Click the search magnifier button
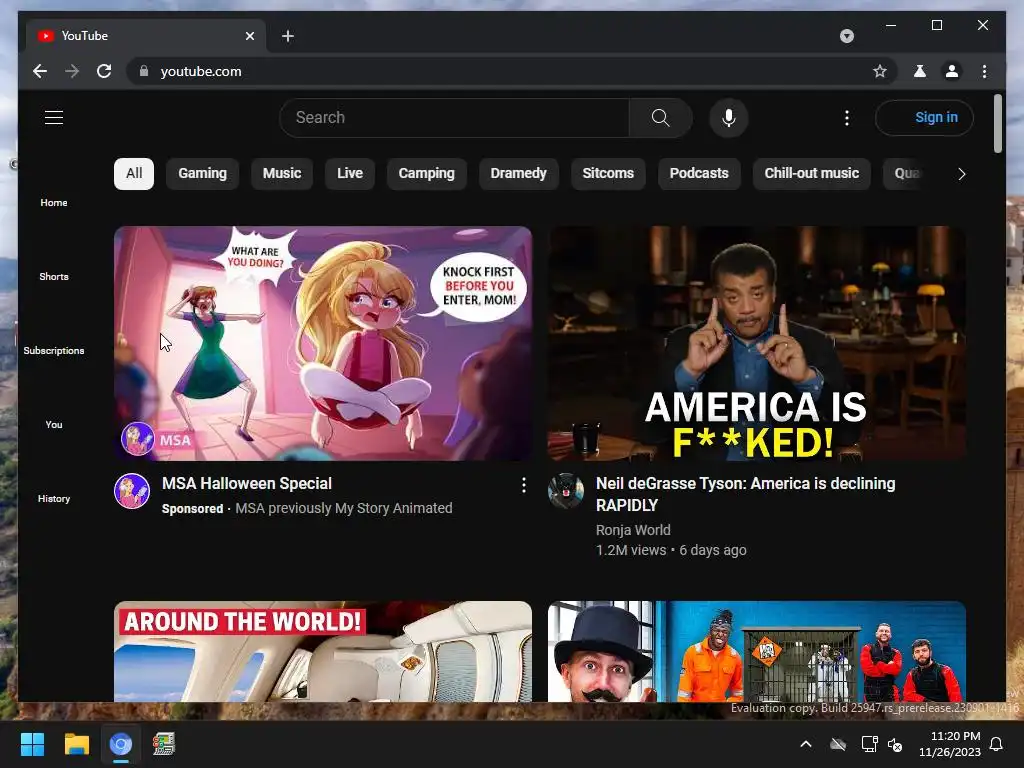 (660, 118)
